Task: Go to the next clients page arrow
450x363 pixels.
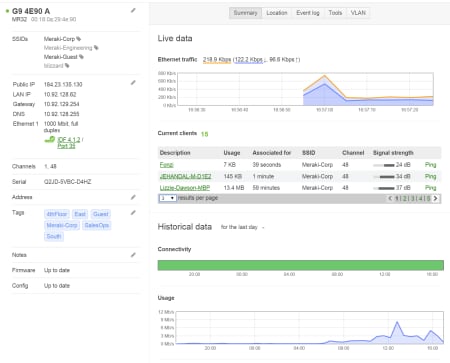Action: [x=435, y=198]
